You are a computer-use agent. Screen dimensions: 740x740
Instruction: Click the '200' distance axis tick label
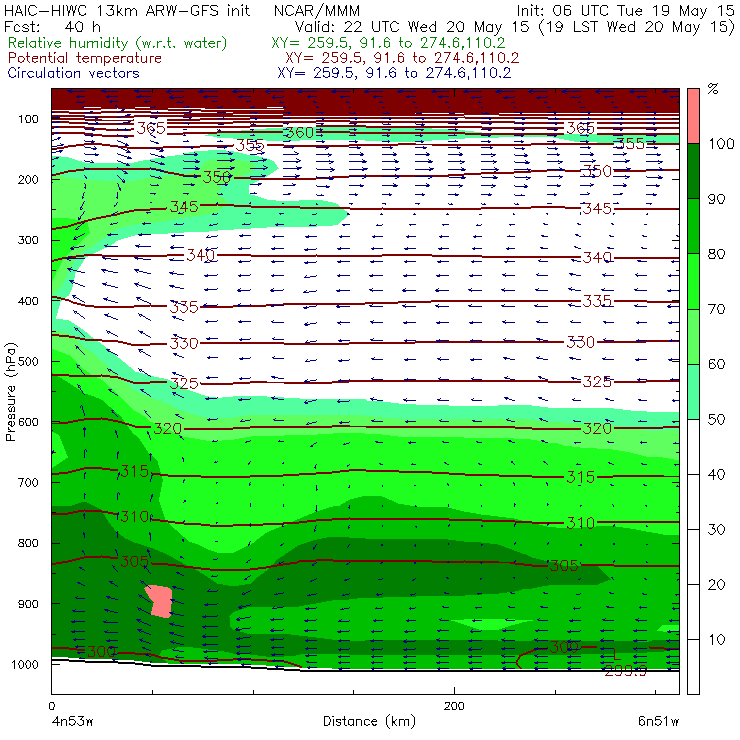(454, 706)
